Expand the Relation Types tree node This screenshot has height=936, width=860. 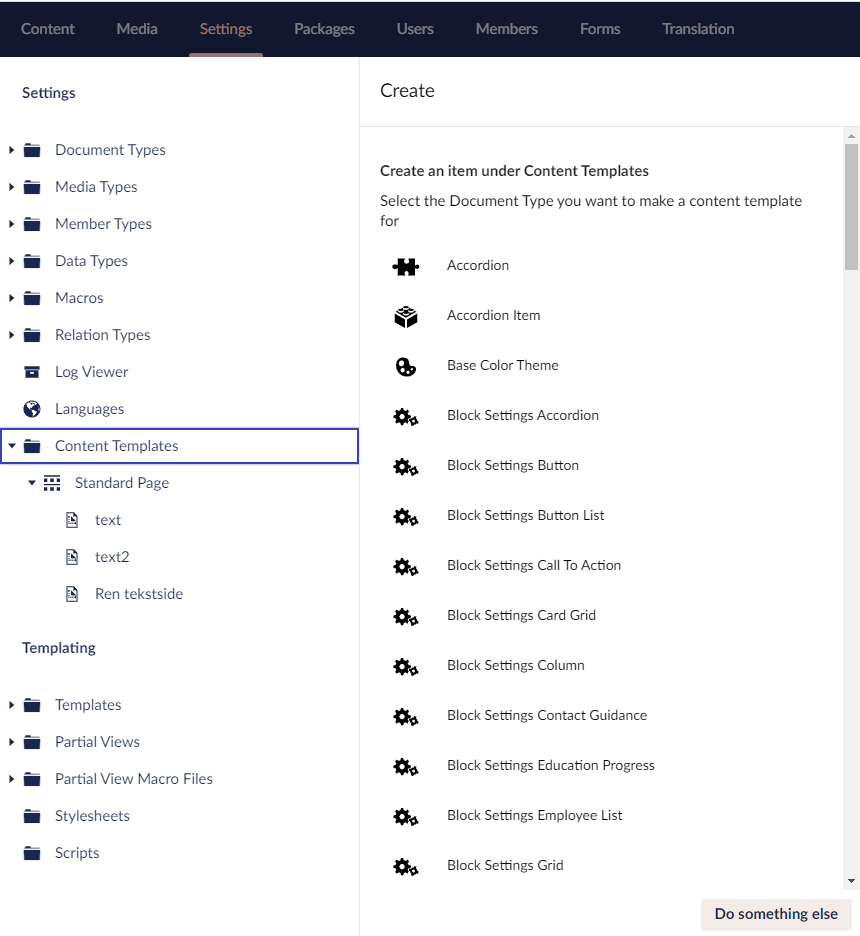(x=11, y=335)
